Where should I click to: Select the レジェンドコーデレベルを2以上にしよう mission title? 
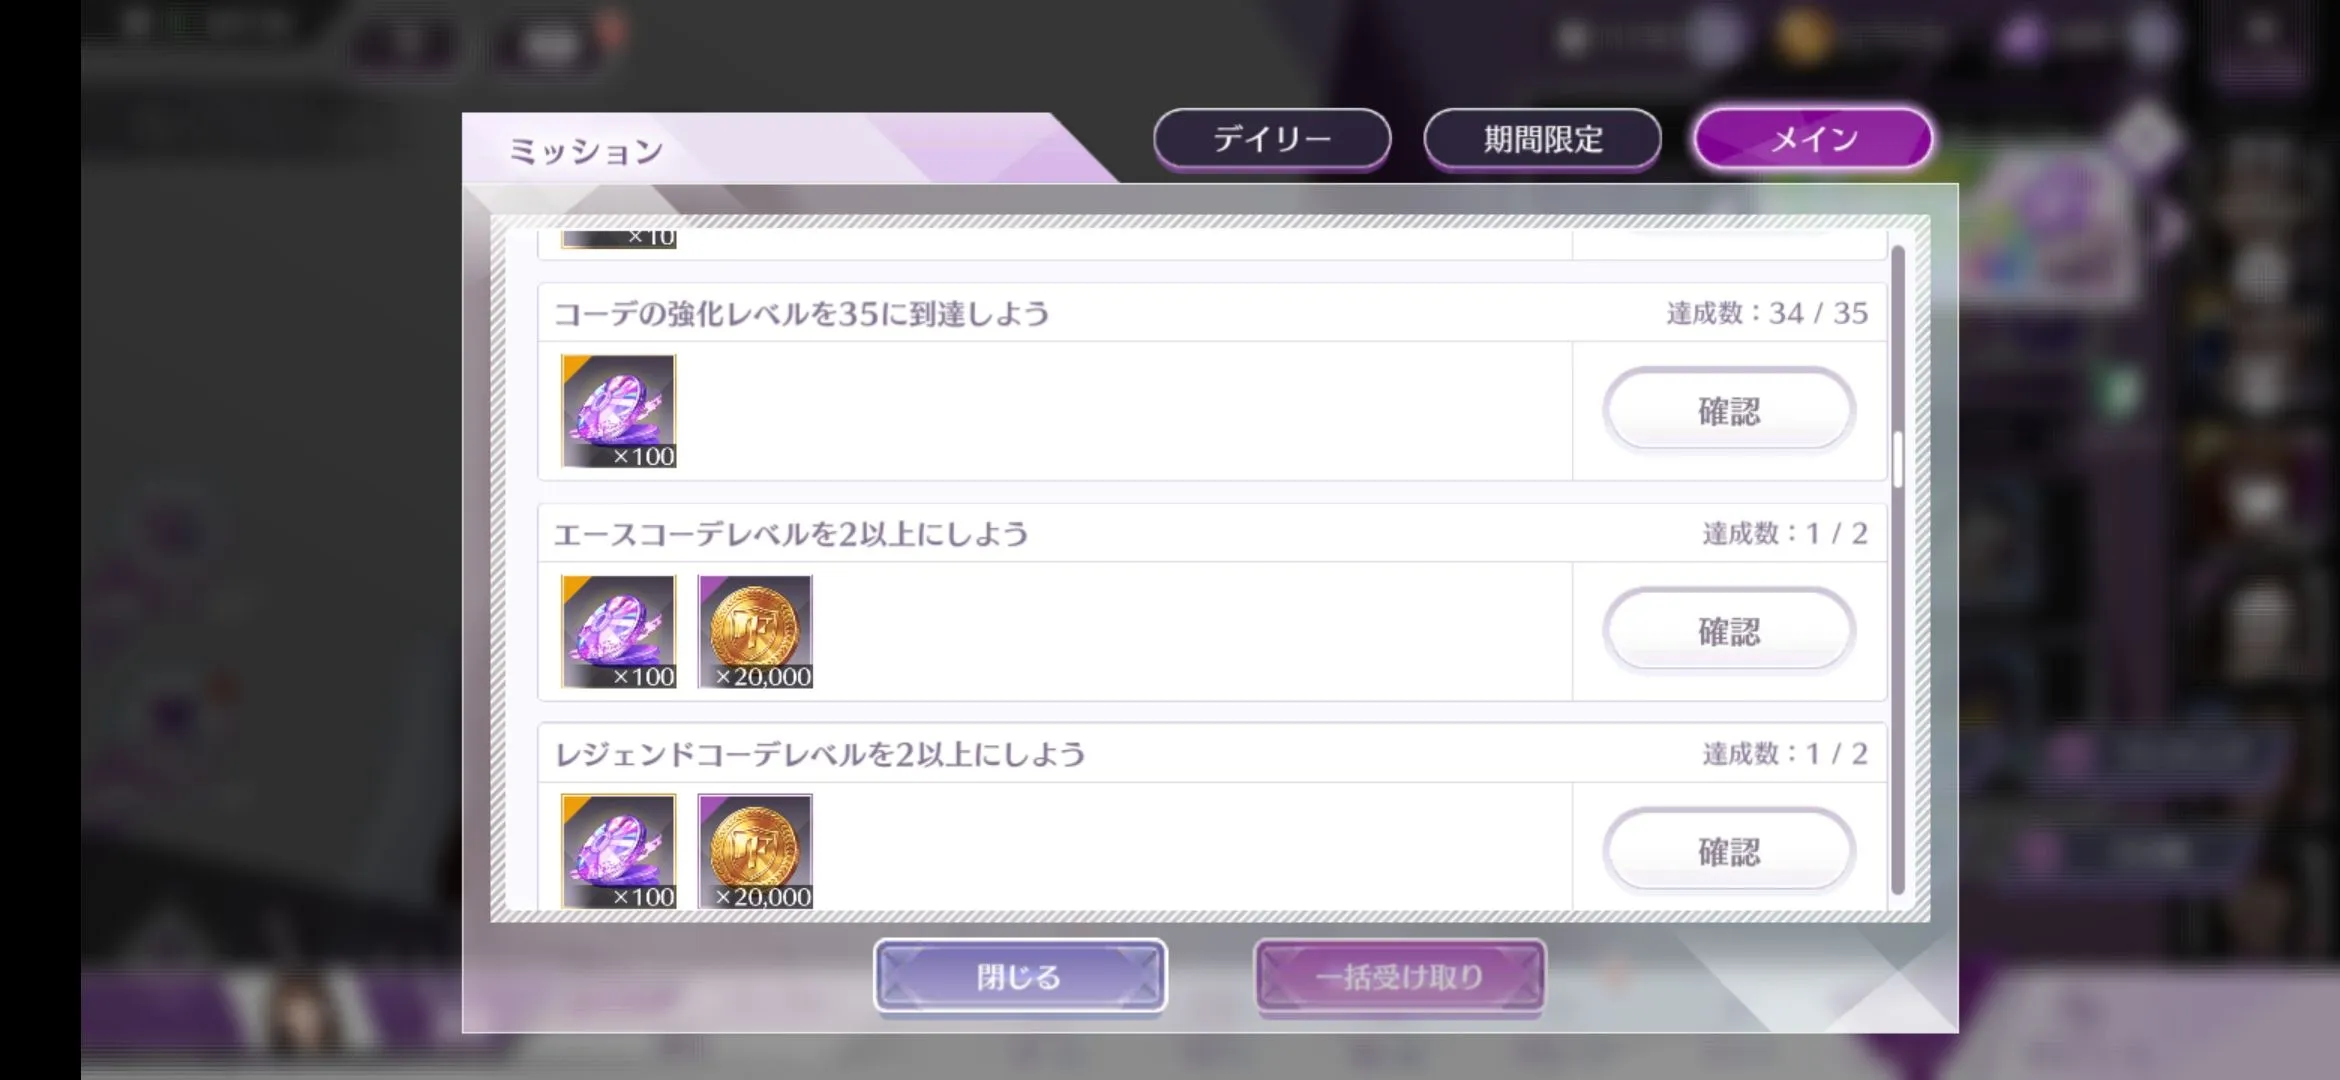(x=820, y=754)
